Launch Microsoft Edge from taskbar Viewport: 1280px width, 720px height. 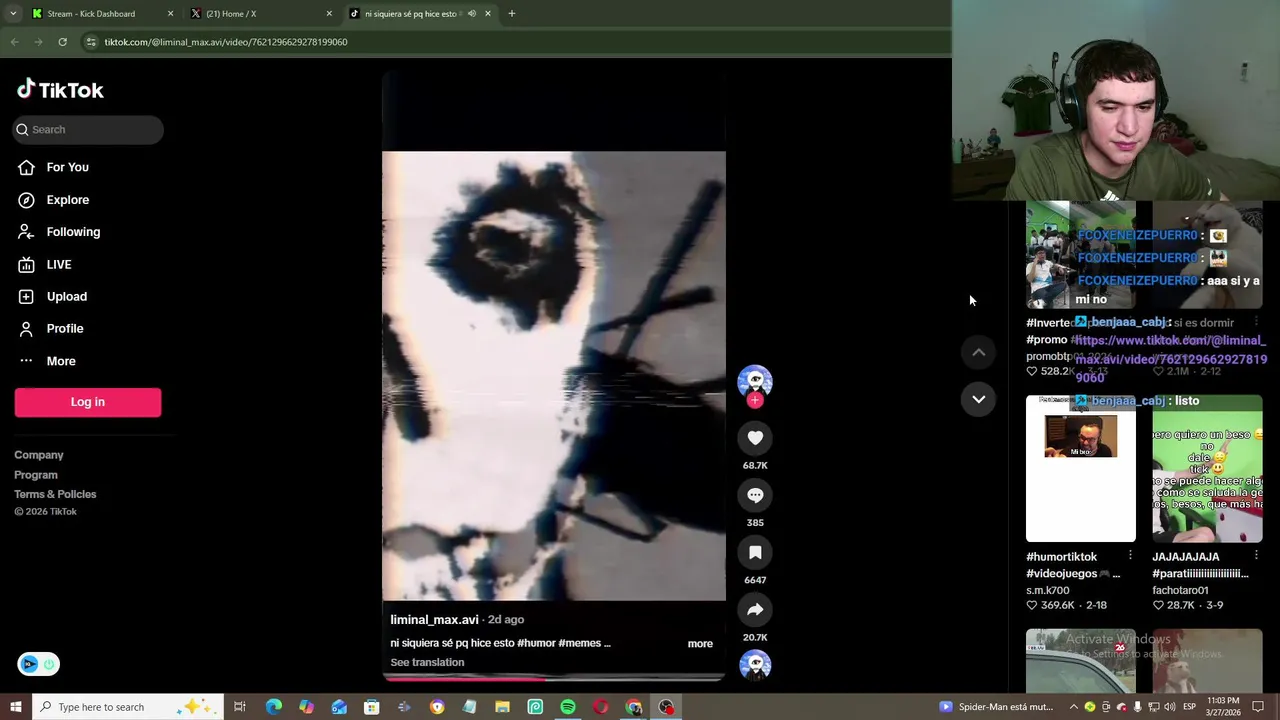pos(273,707)
